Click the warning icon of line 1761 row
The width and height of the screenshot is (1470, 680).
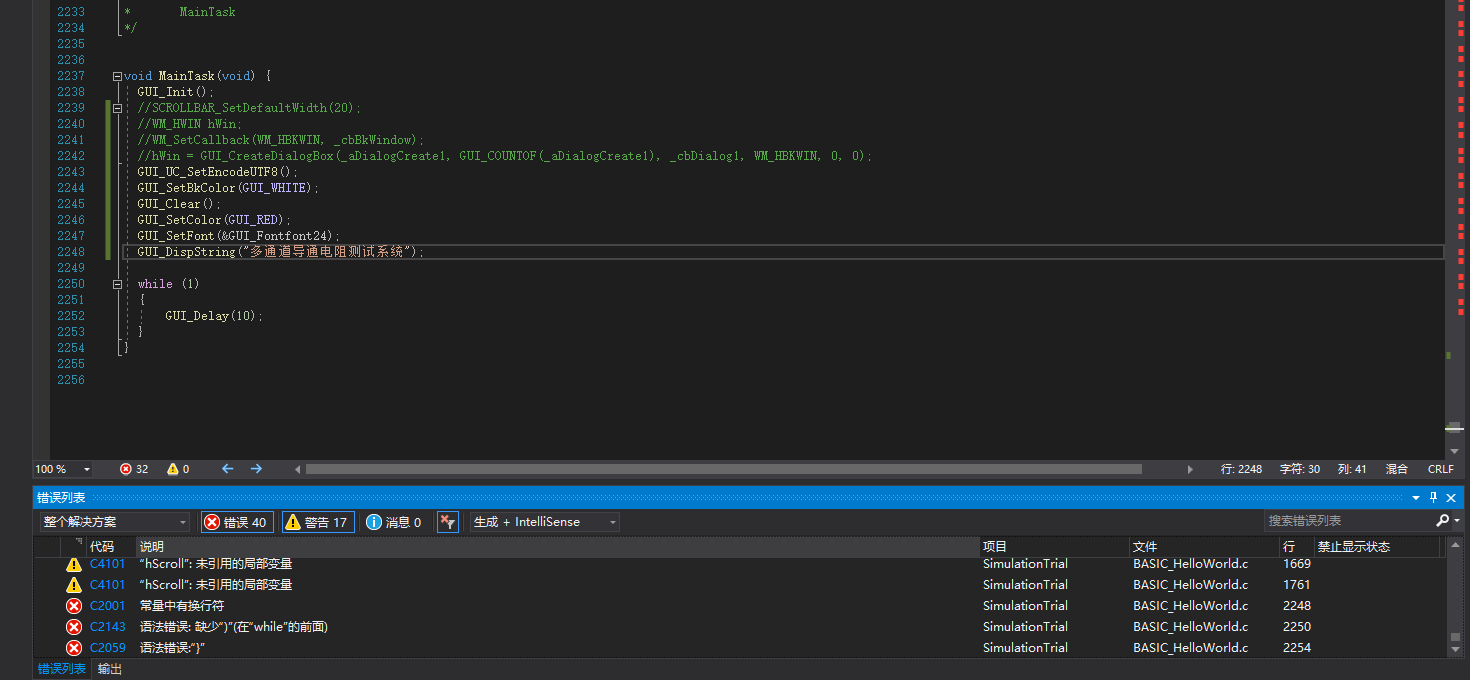(74, 585)
